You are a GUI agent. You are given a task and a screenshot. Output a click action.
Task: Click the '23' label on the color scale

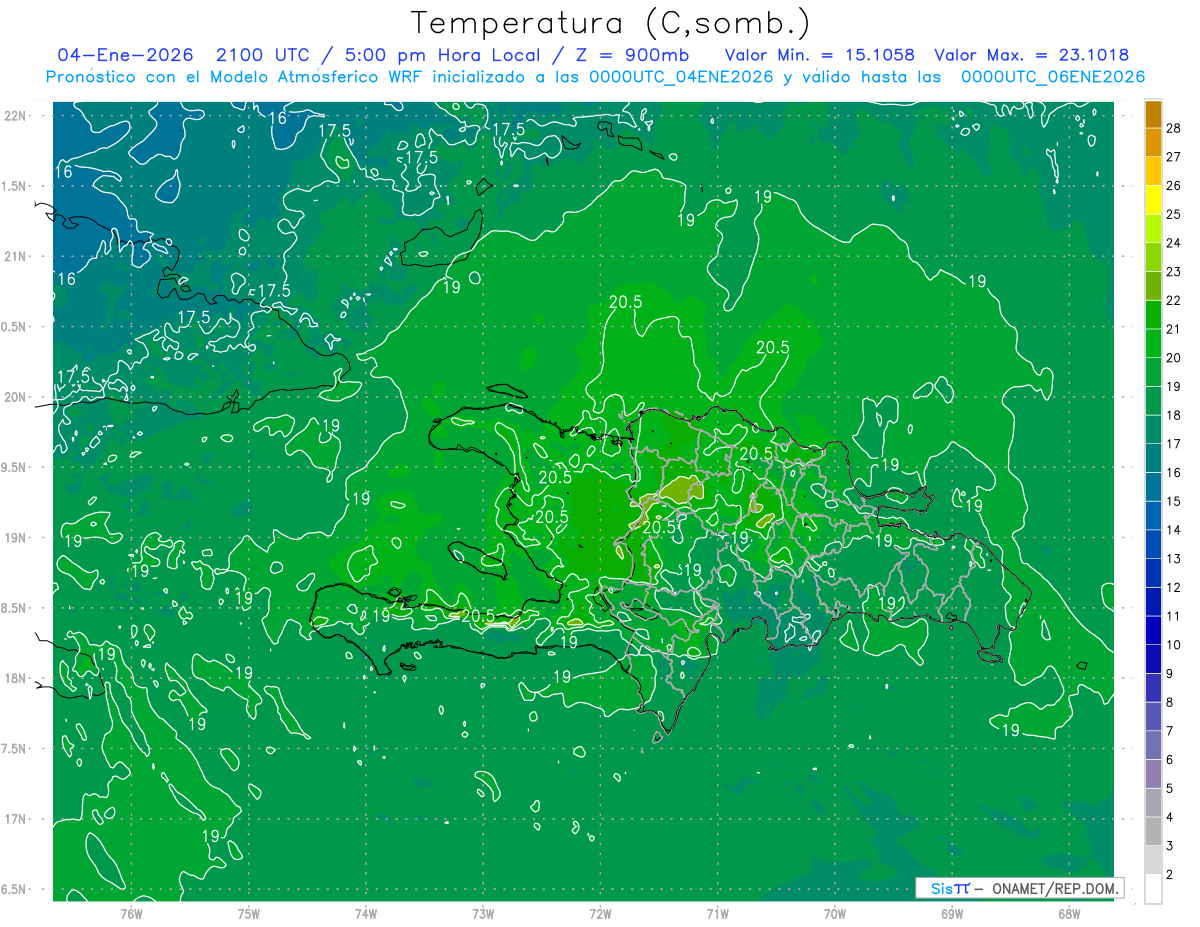(1174, 271)
